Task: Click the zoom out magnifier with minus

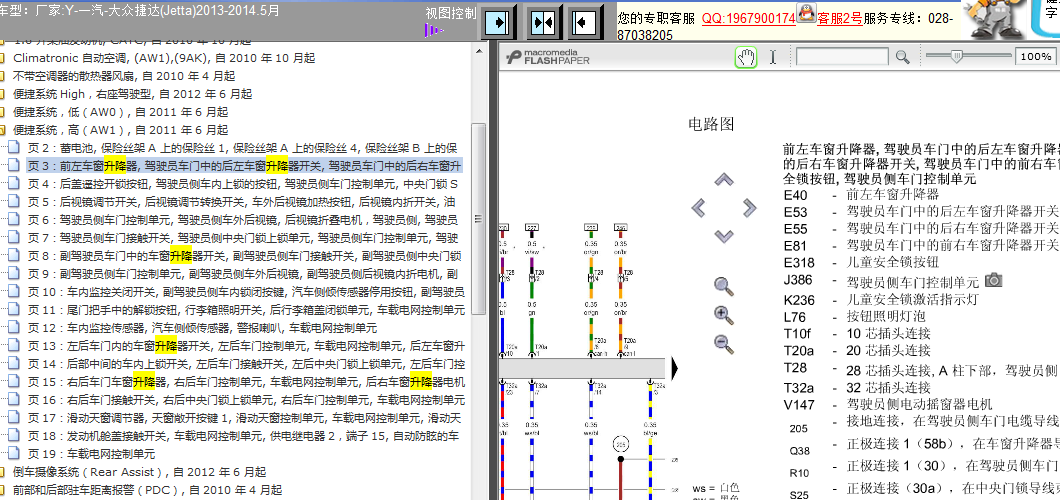Action: (723, 343)
